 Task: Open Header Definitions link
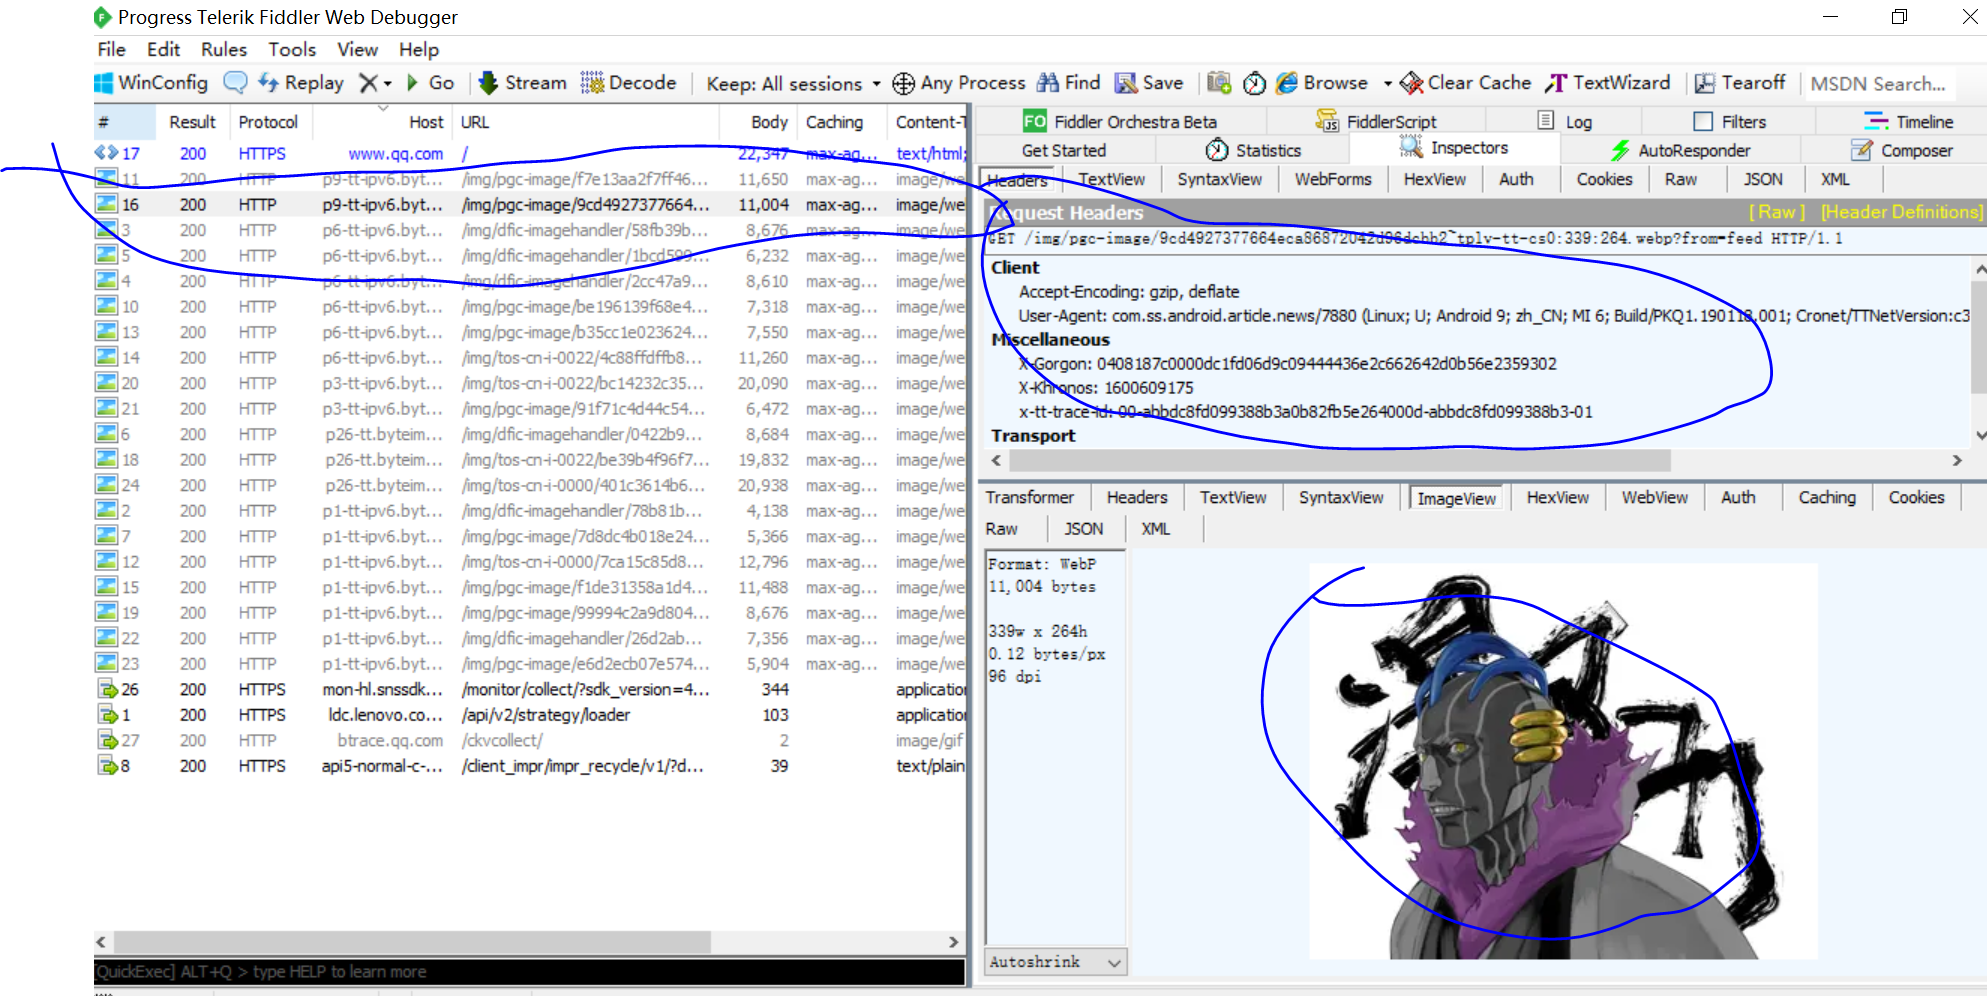coord(1901,212)
